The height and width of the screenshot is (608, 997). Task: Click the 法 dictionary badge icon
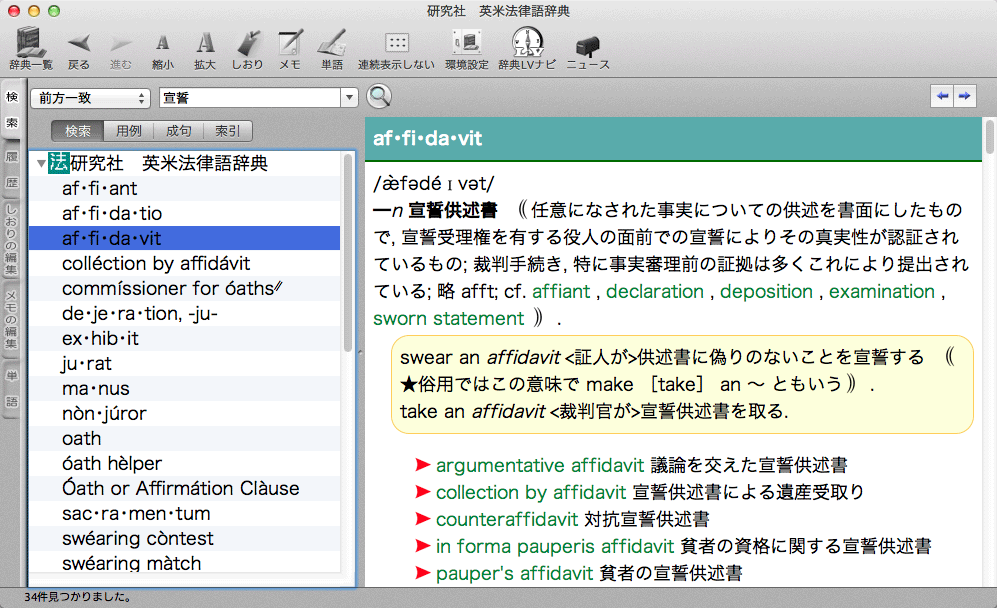pos(58,162)
